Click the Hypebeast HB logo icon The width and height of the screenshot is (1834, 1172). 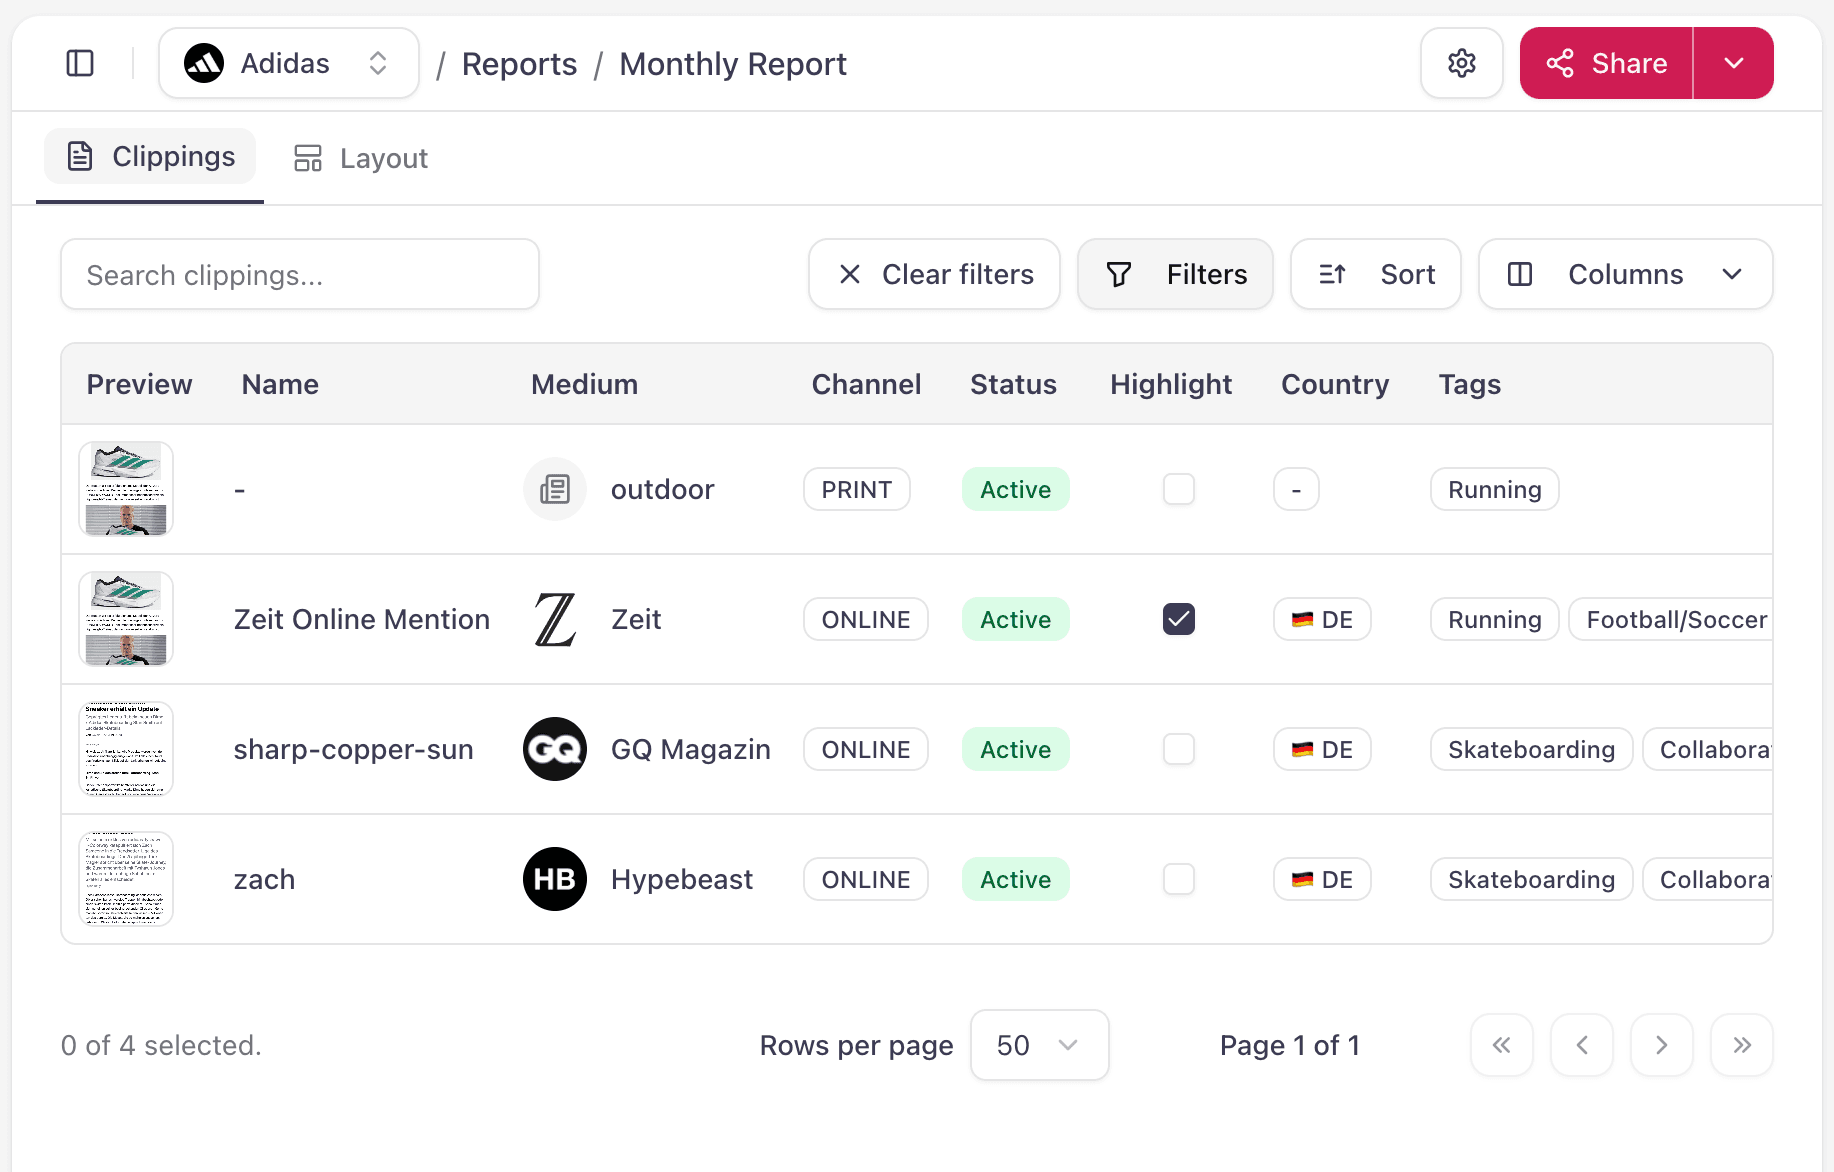[x=555, y=879]
